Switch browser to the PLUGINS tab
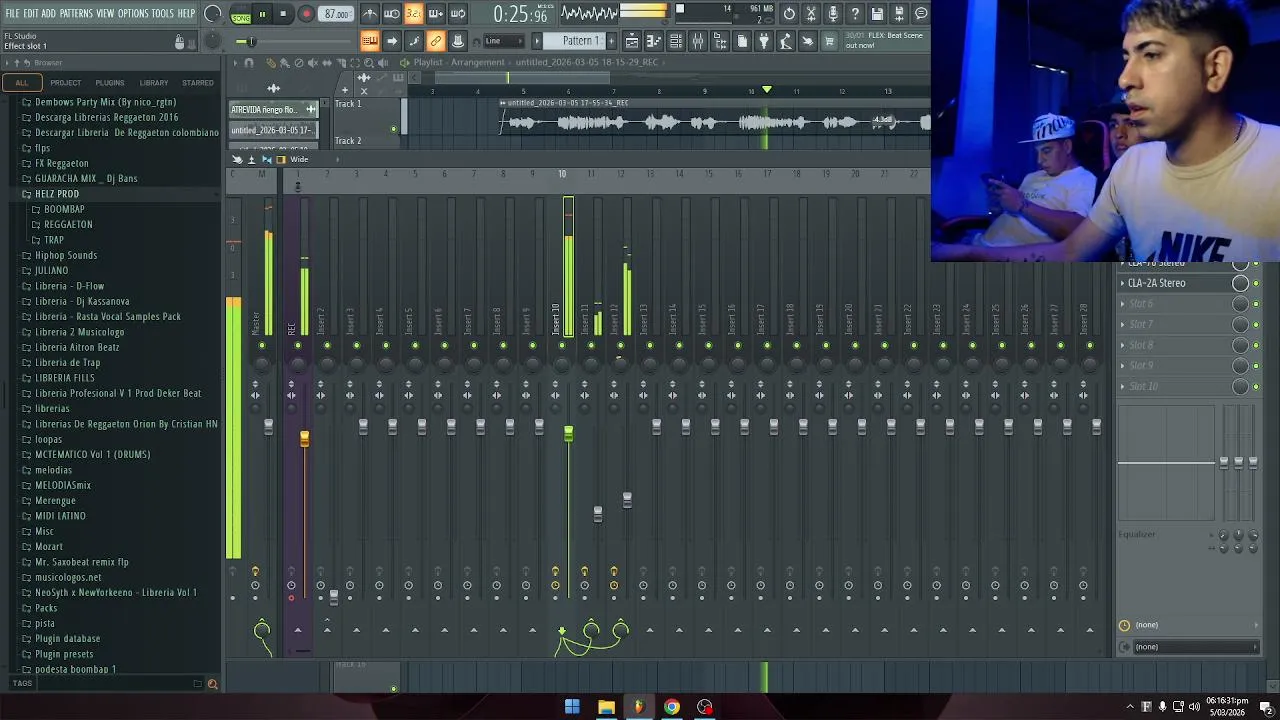 (x=110, y=83)
